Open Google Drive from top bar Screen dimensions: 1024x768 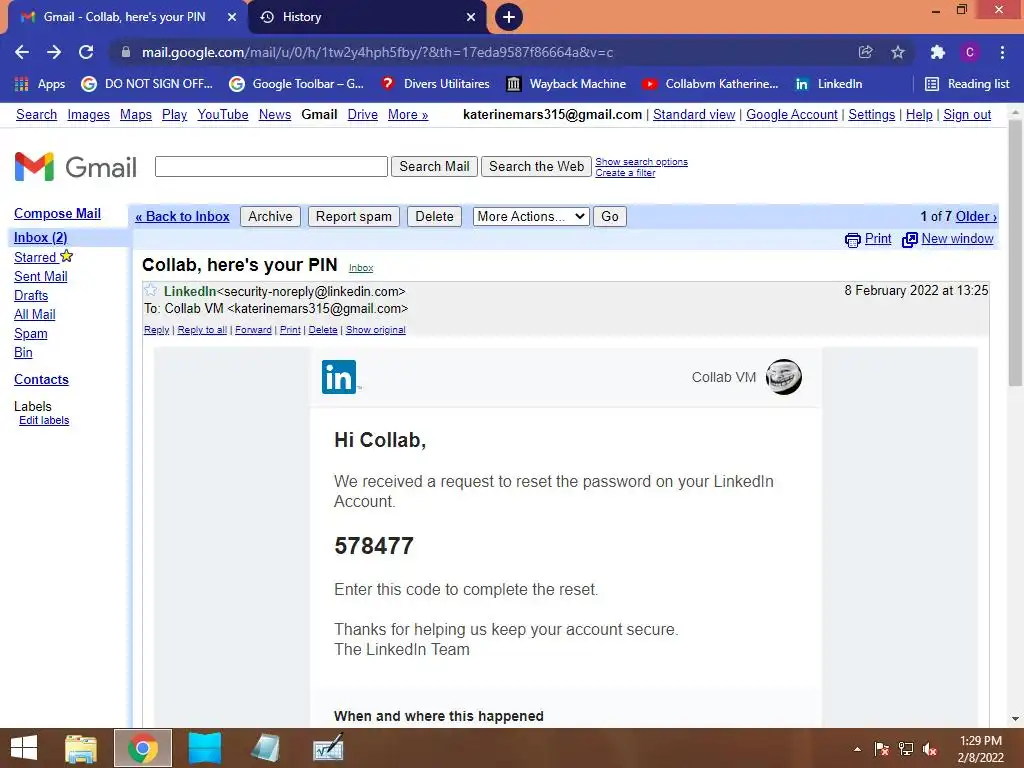(362, 114)
